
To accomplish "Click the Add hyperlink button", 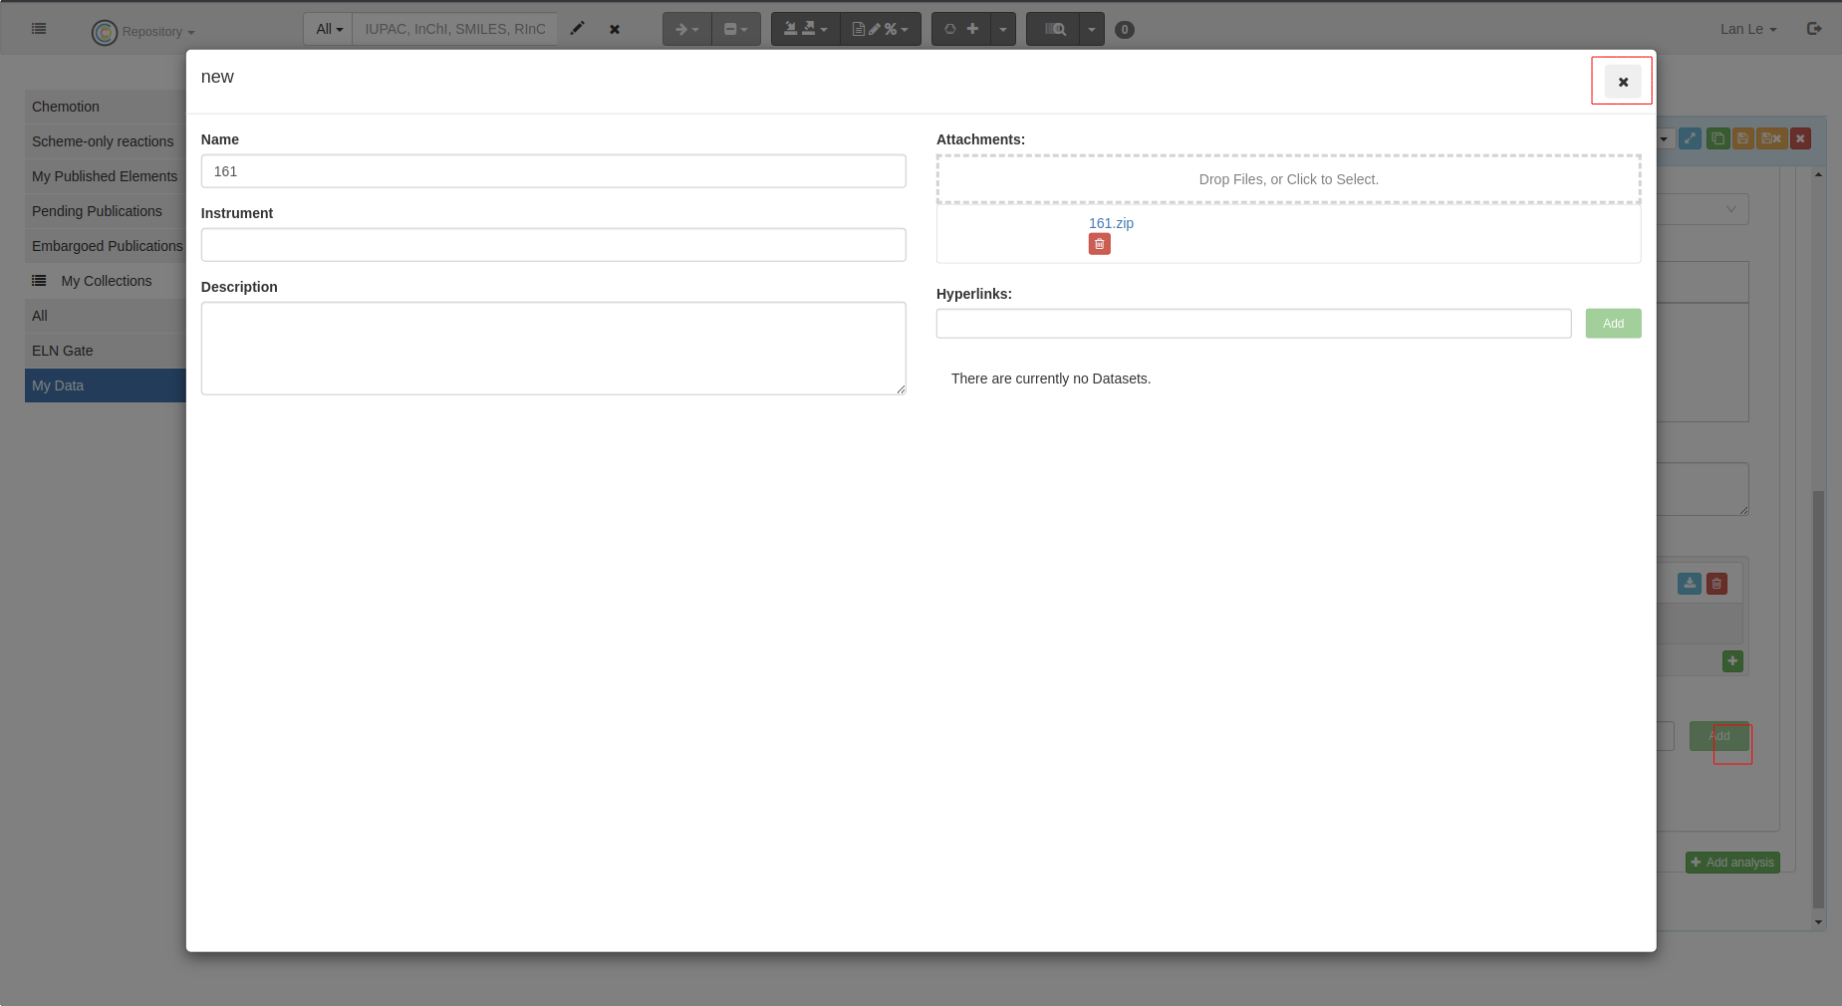I will tap(1612, 324).
